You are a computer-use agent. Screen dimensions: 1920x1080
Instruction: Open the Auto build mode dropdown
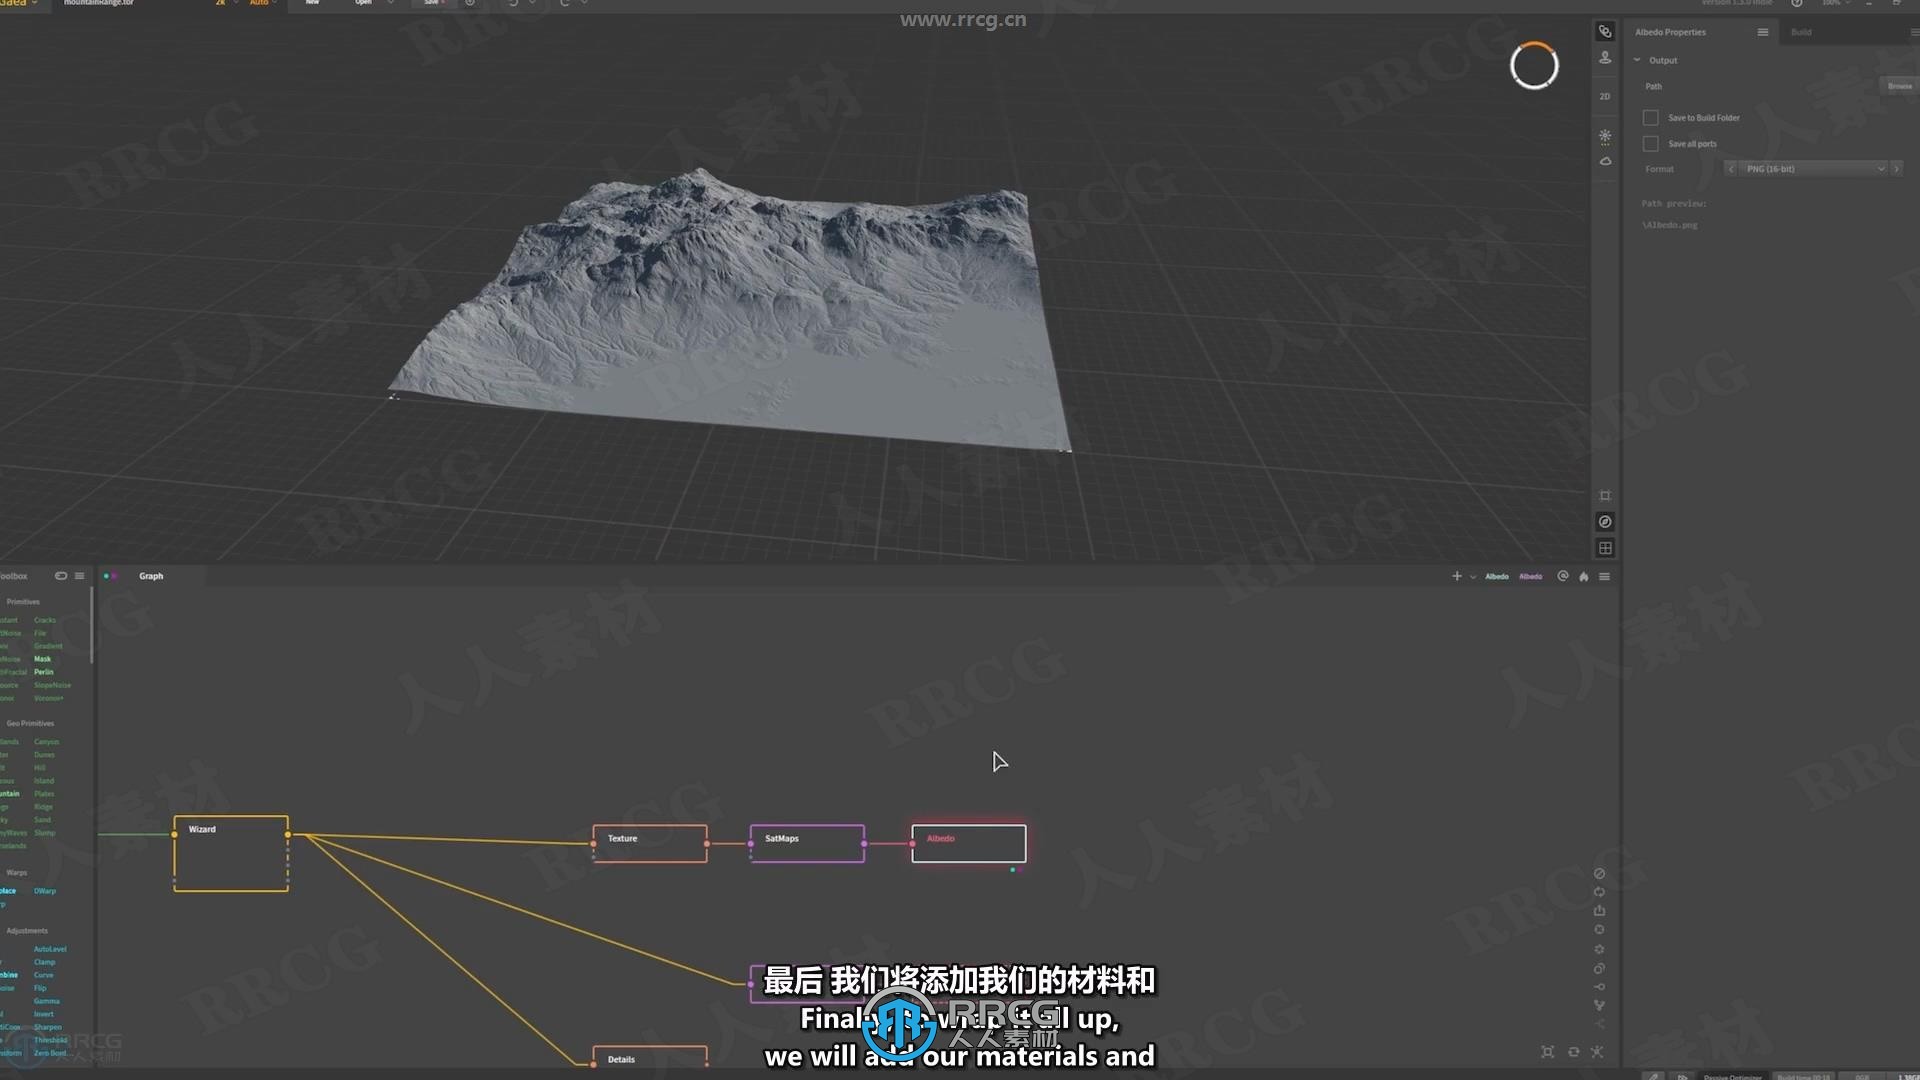263,3
